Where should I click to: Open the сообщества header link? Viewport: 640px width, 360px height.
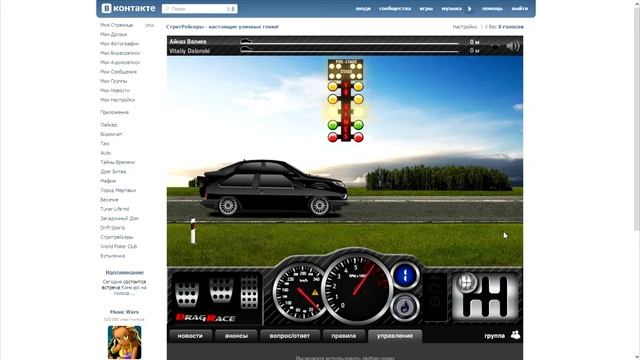click(395, 9)
